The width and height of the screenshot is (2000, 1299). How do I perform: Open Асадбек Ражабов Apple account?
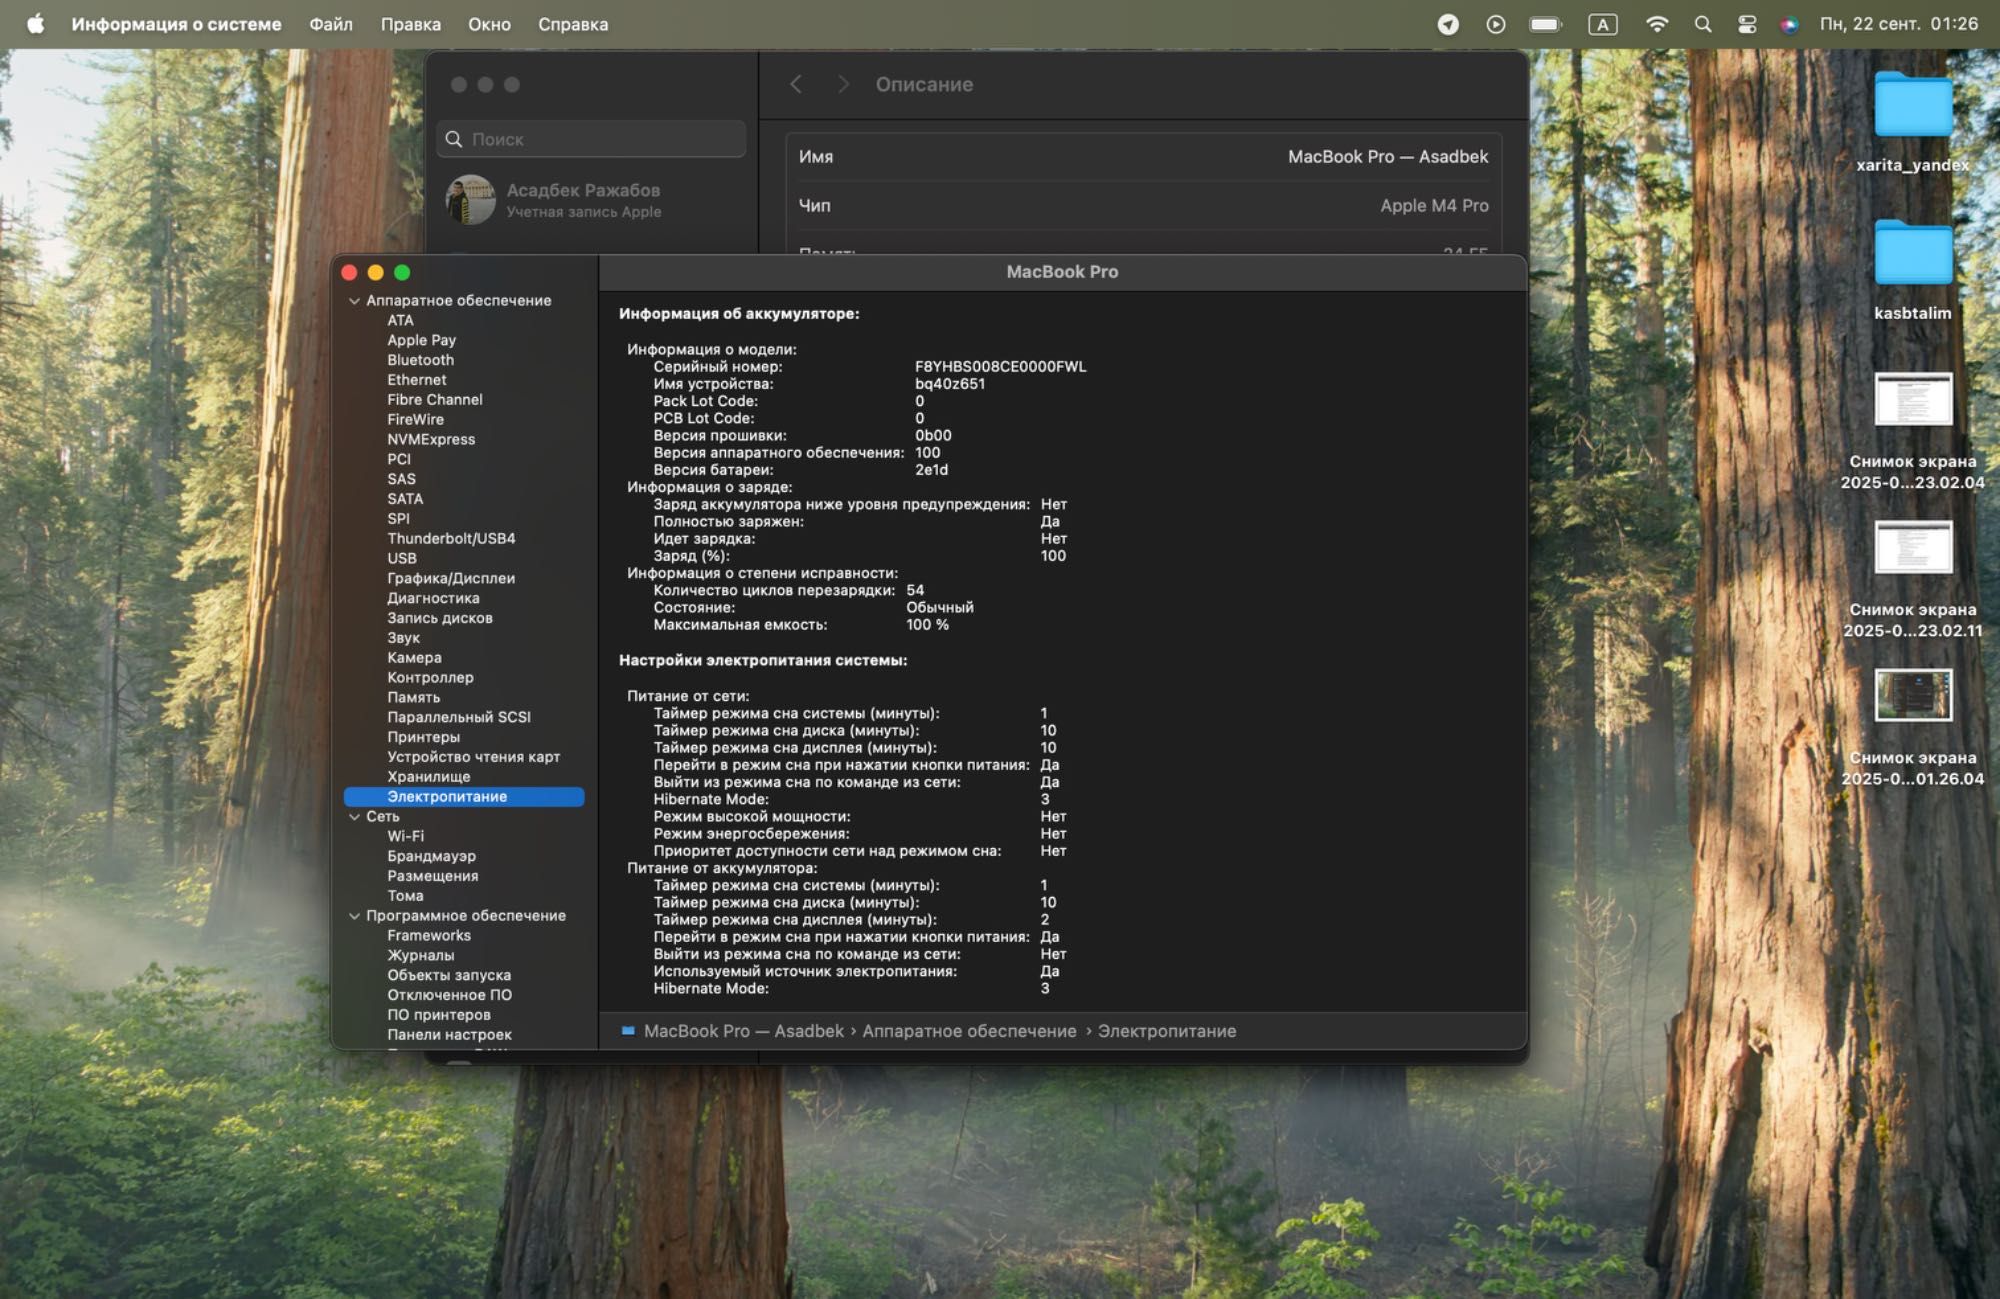[583, 199]
